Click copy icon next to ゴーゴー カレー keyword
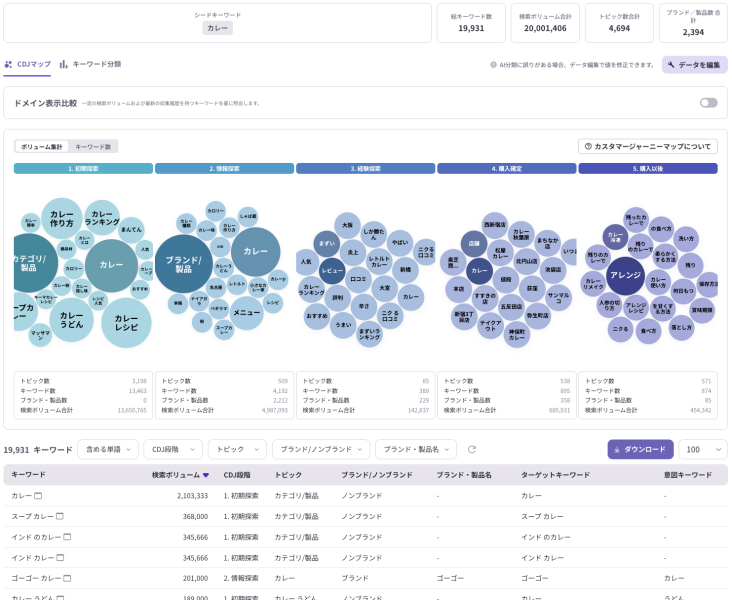This screenshot has height=600, width=732. [69, 578]
